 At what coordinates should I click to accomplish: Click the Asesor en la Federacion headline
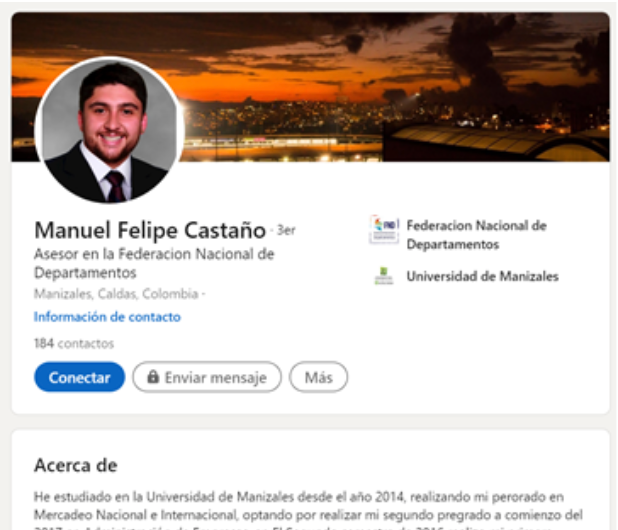(x=154, y=263)
